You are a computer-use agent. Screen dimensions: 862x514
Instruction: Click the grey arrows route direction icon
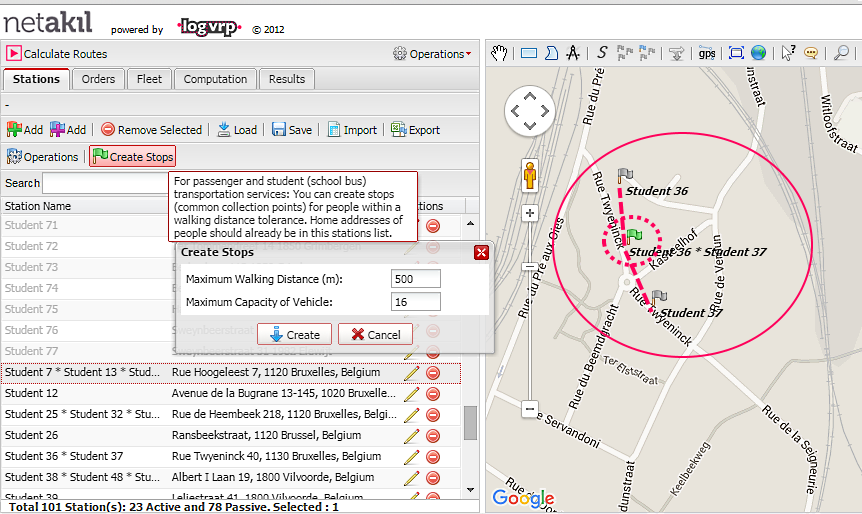click(x=677, y=53)
